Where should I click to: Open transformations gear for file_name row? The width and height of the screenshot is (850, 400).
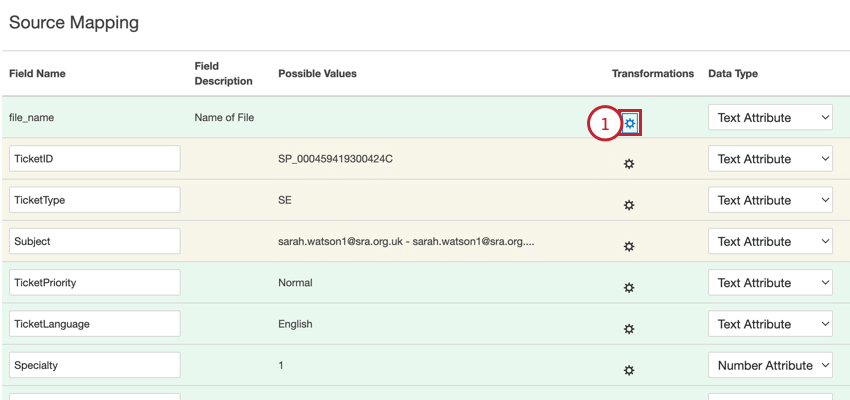point(630,123)
